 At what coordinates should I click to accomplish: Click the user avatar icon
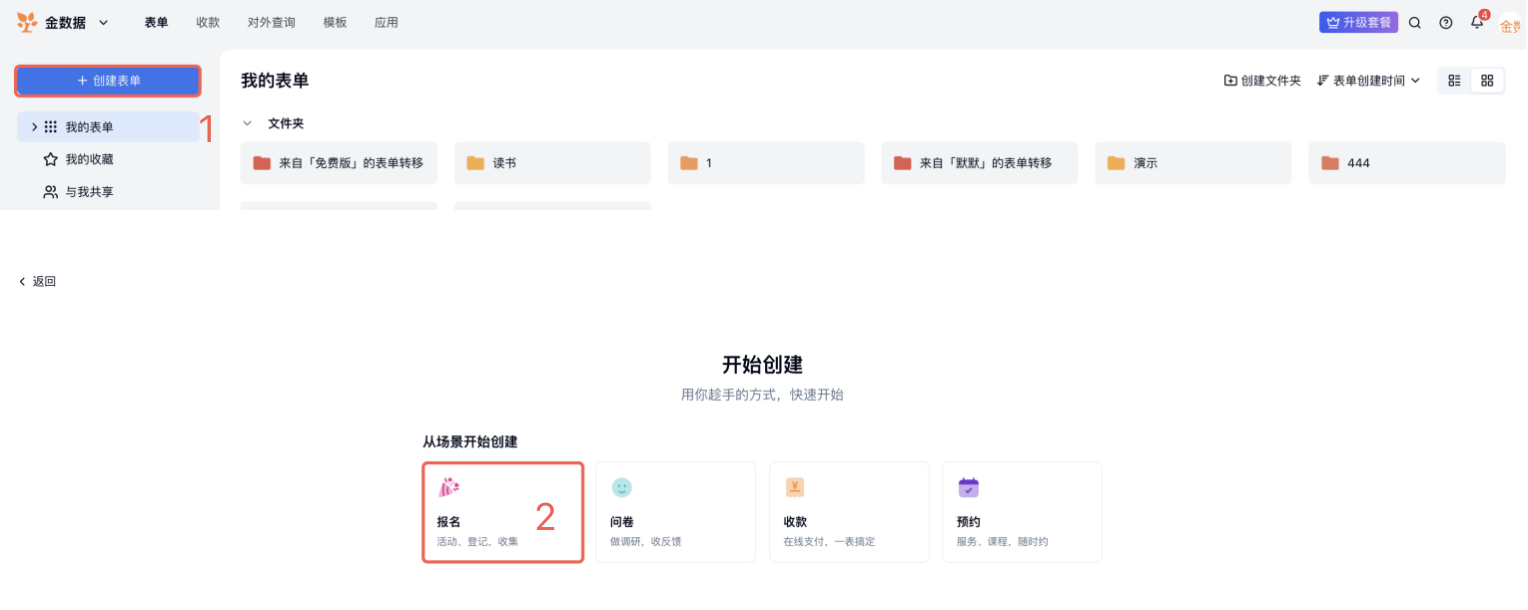[1509, 25]
